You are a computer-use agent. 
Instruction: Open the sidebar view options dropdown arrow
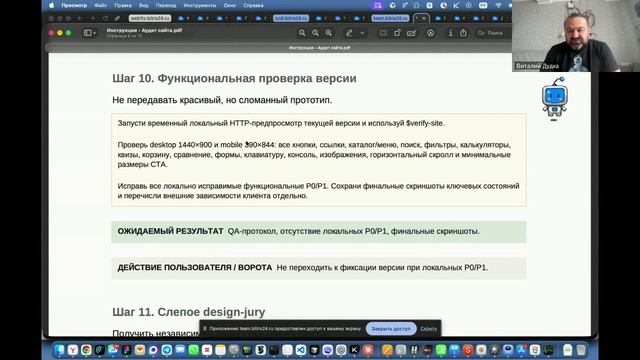tap(95, 33)
